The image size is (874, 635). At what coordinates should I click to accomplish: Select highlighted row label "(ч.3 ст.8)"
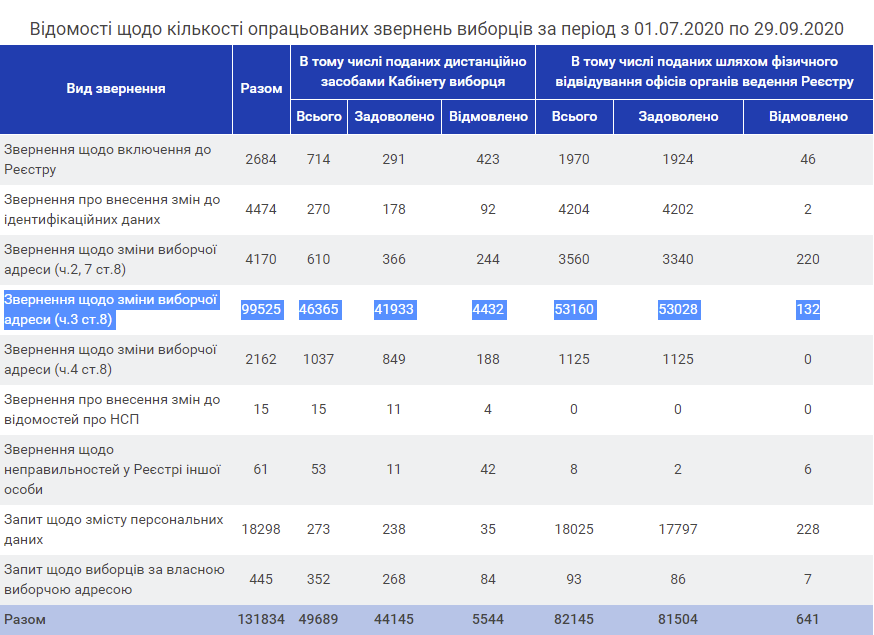coord(59,319)
